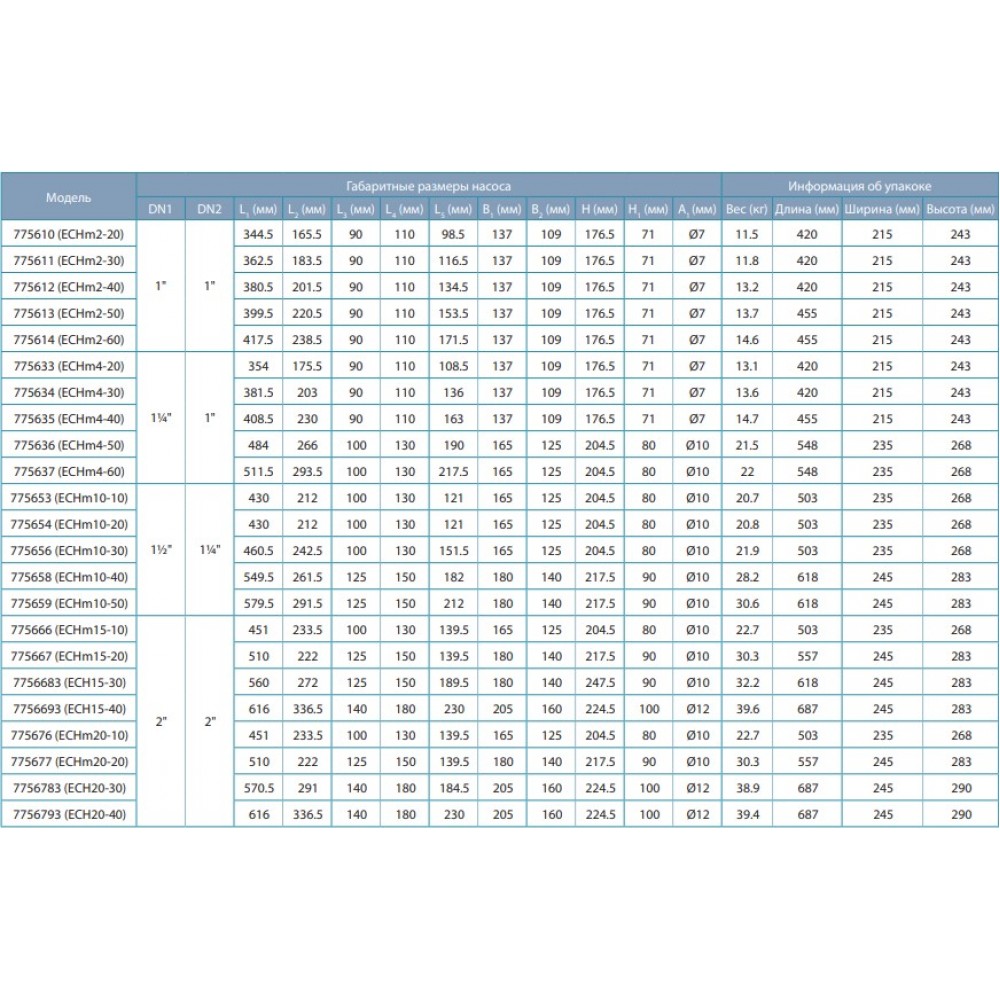Select model 775676 (ECHm20-10)

click(69, 735)
